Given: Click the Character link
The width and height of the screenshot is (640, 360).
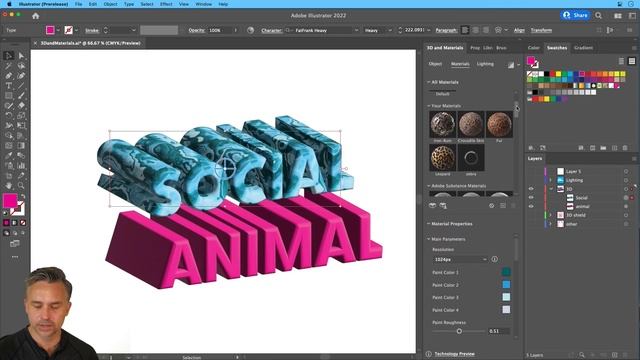Looking at the screenshot, I should click(272, 30).
